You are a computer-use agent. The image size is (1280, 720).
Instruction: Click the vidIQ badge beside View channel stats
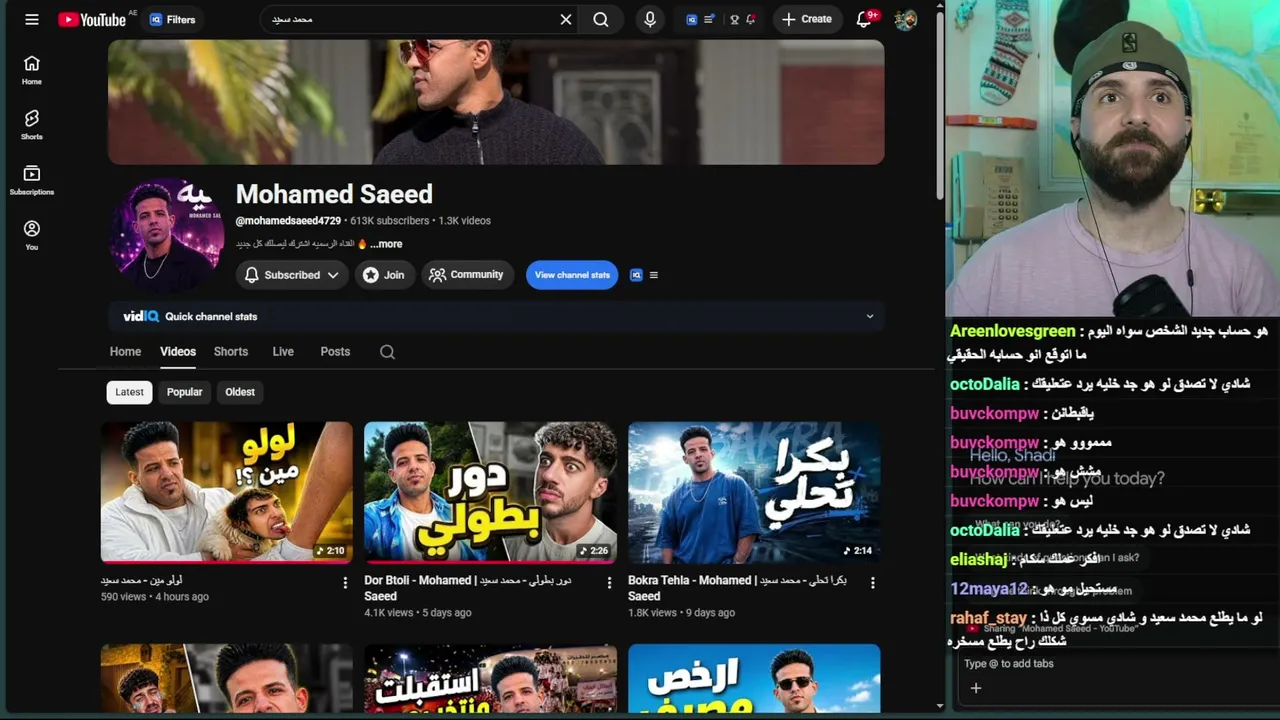636,275
